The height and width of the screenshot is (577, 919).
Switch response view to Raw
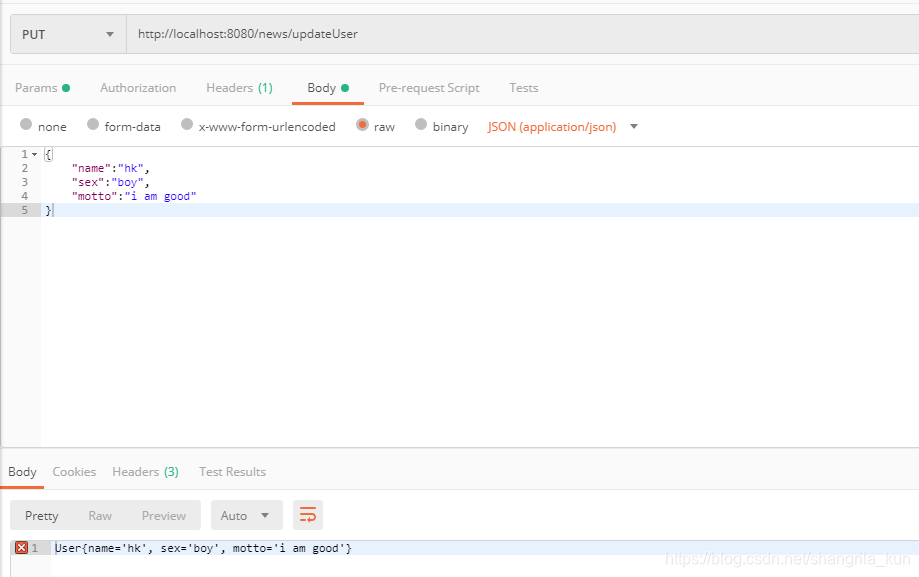pos(100,515)
